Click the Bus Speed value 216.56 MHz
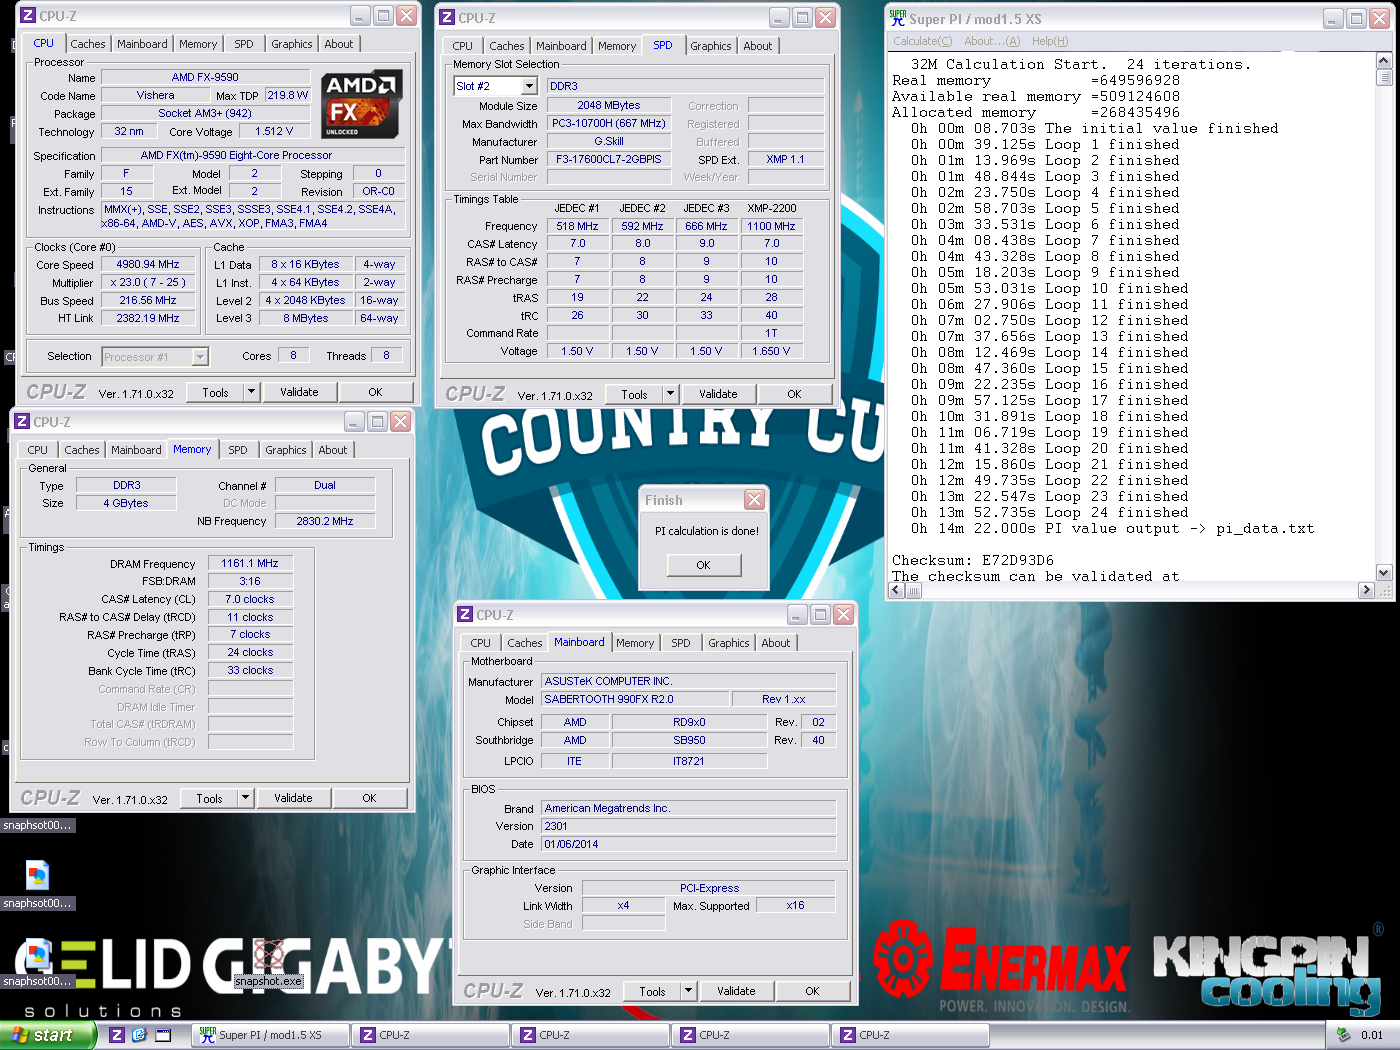The image size is (1400, 1050). click(x=148, y=300)
